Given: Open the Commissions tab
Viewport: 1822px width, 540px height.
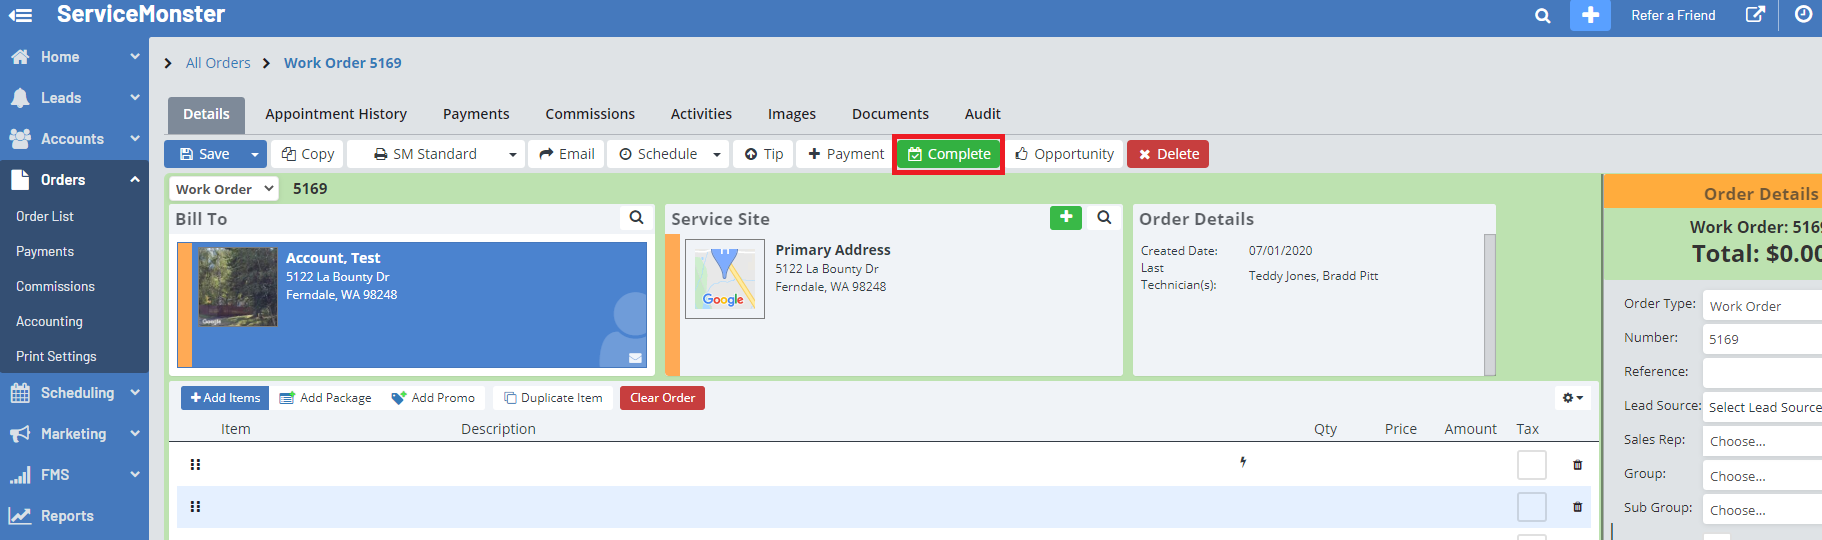Looking at the screenshot, I should [x=590, y=114].
